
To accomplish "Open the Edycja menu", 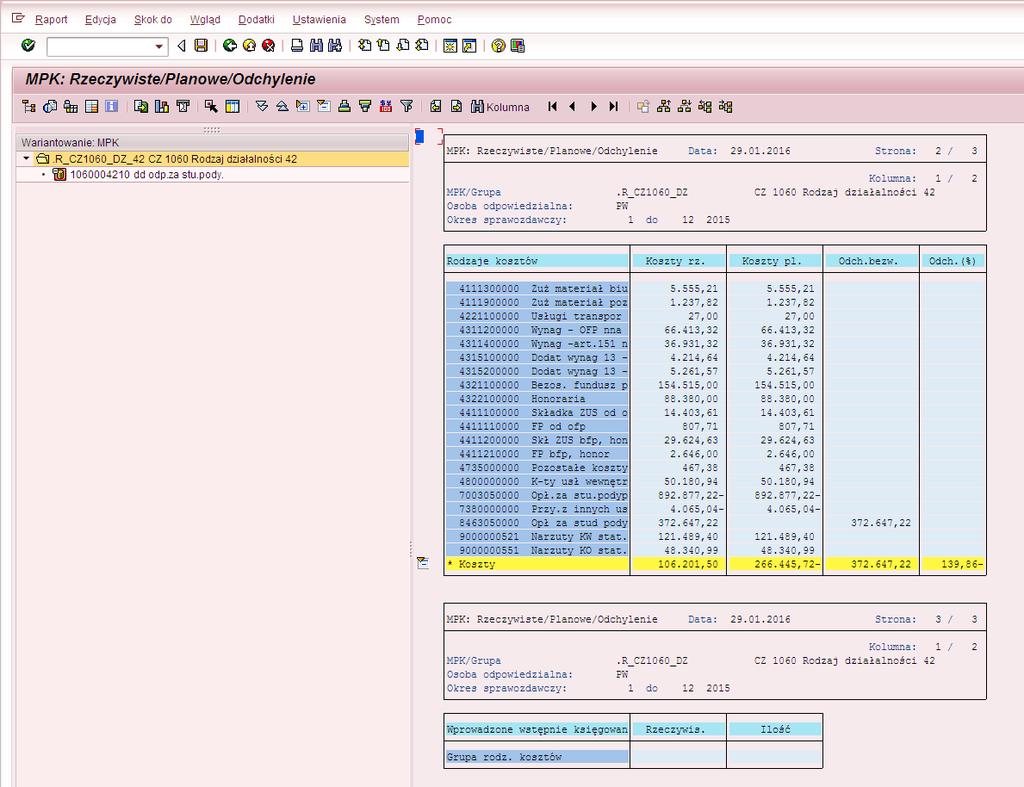I will coord(101,20).
